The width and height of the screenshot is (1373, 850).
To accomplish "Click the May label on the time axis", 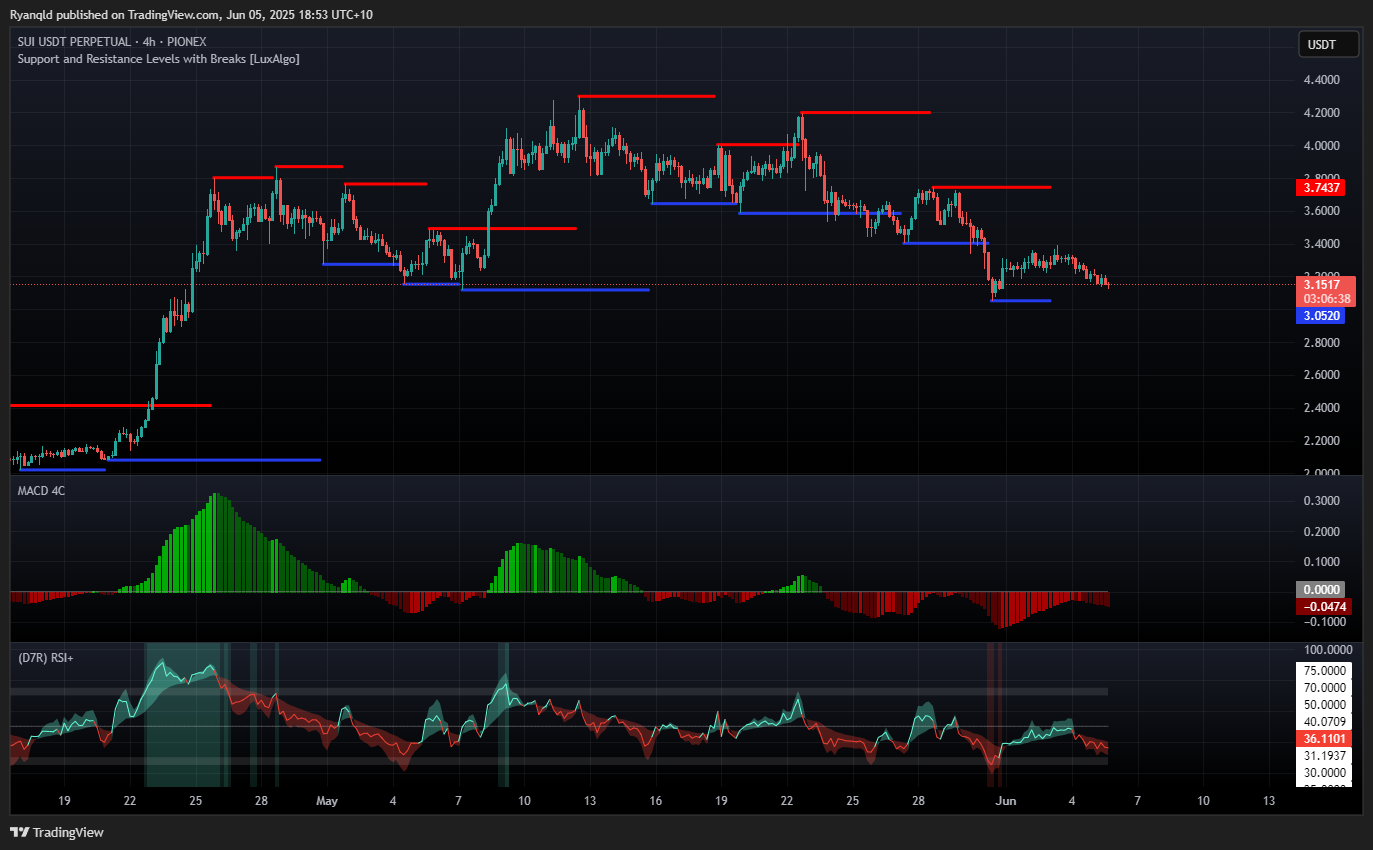I will pyautogui.click(x=327, y=801).
